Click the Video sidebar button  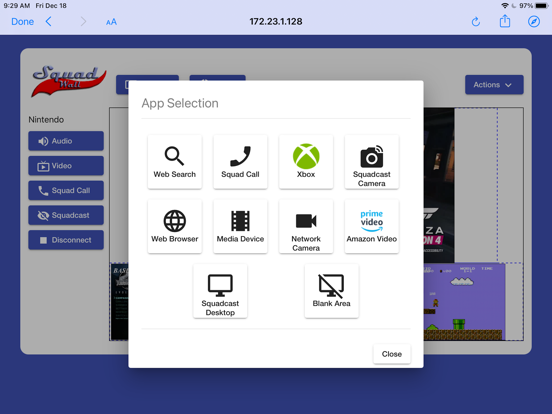click(66, 165)
